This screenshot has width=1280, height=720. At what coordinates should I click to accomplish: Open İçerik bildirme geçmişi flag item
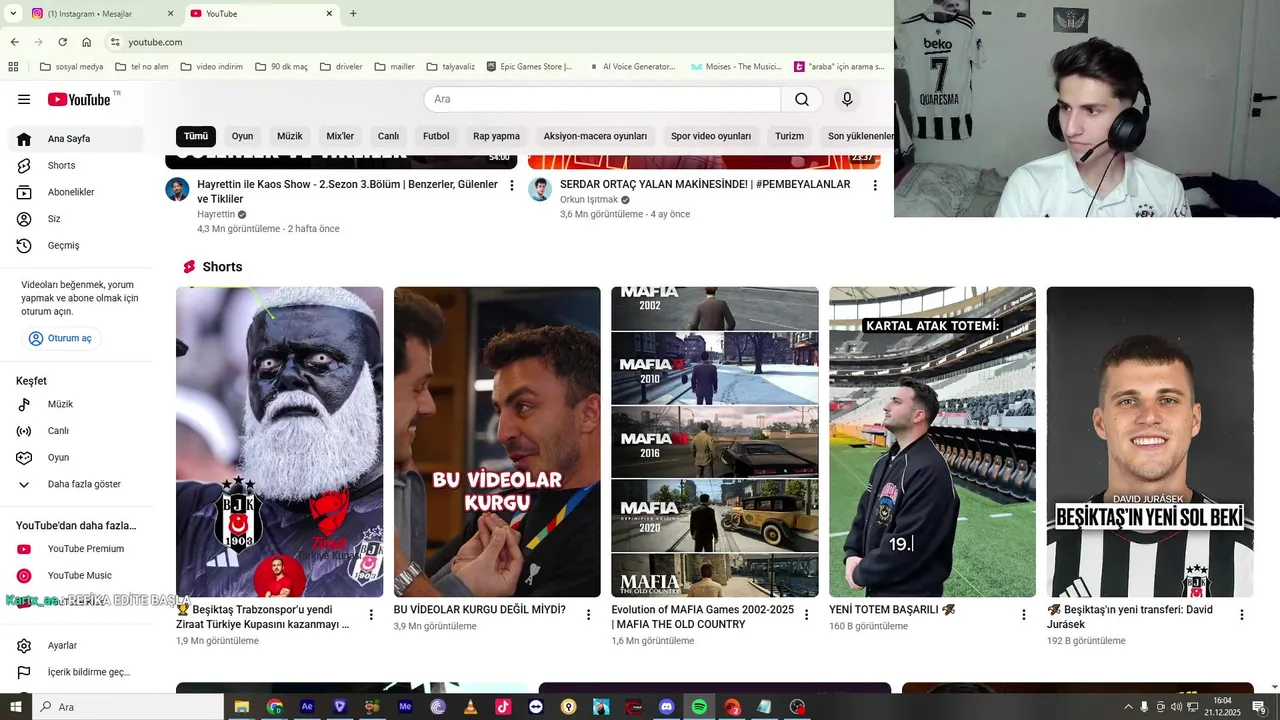pos(76,672)
